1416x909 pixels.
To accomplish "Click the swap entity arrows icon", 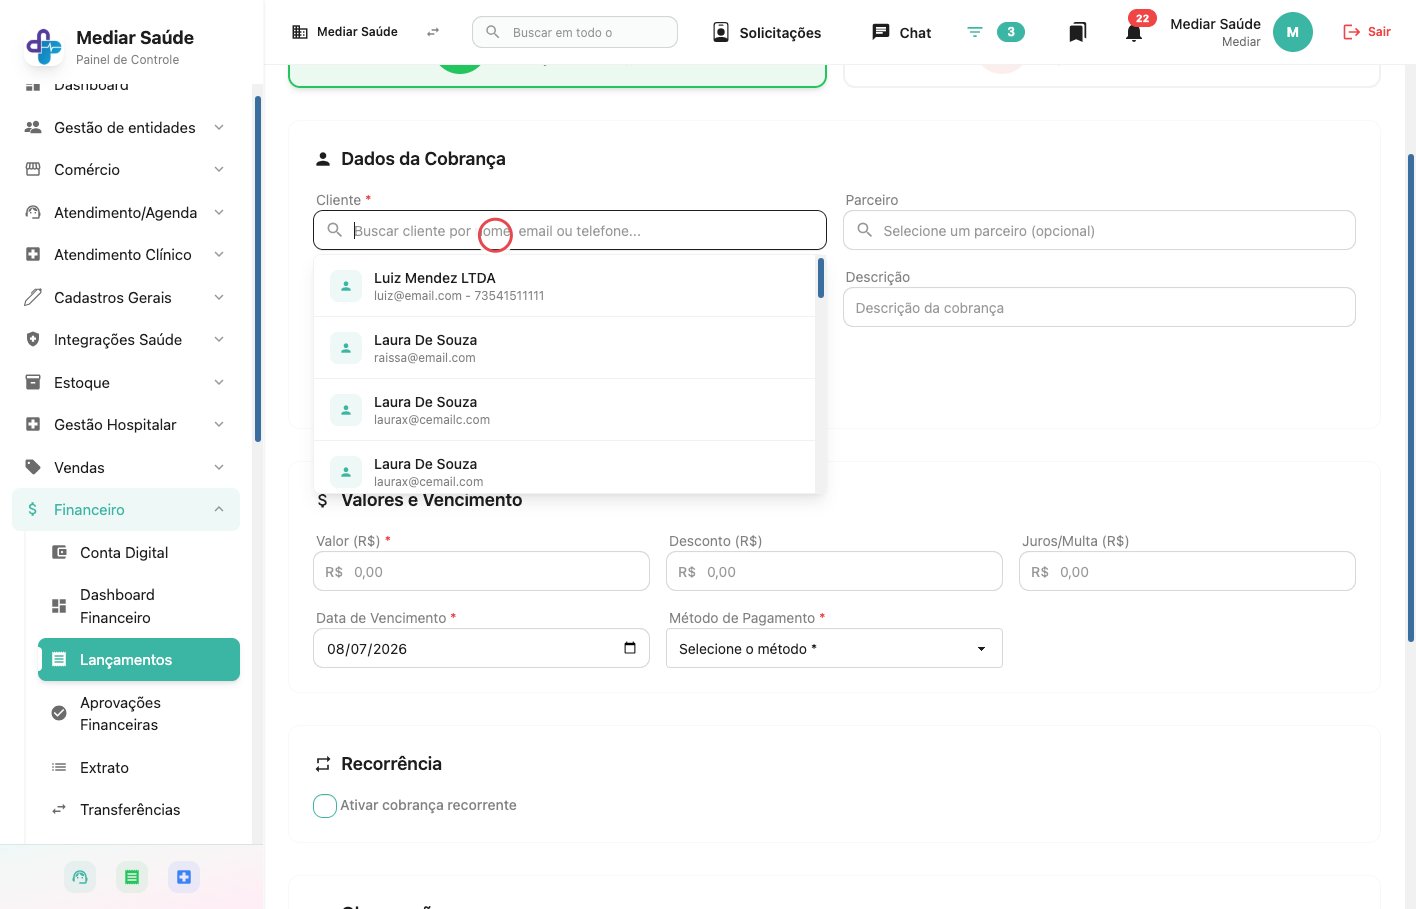I will tap(433, 32).
